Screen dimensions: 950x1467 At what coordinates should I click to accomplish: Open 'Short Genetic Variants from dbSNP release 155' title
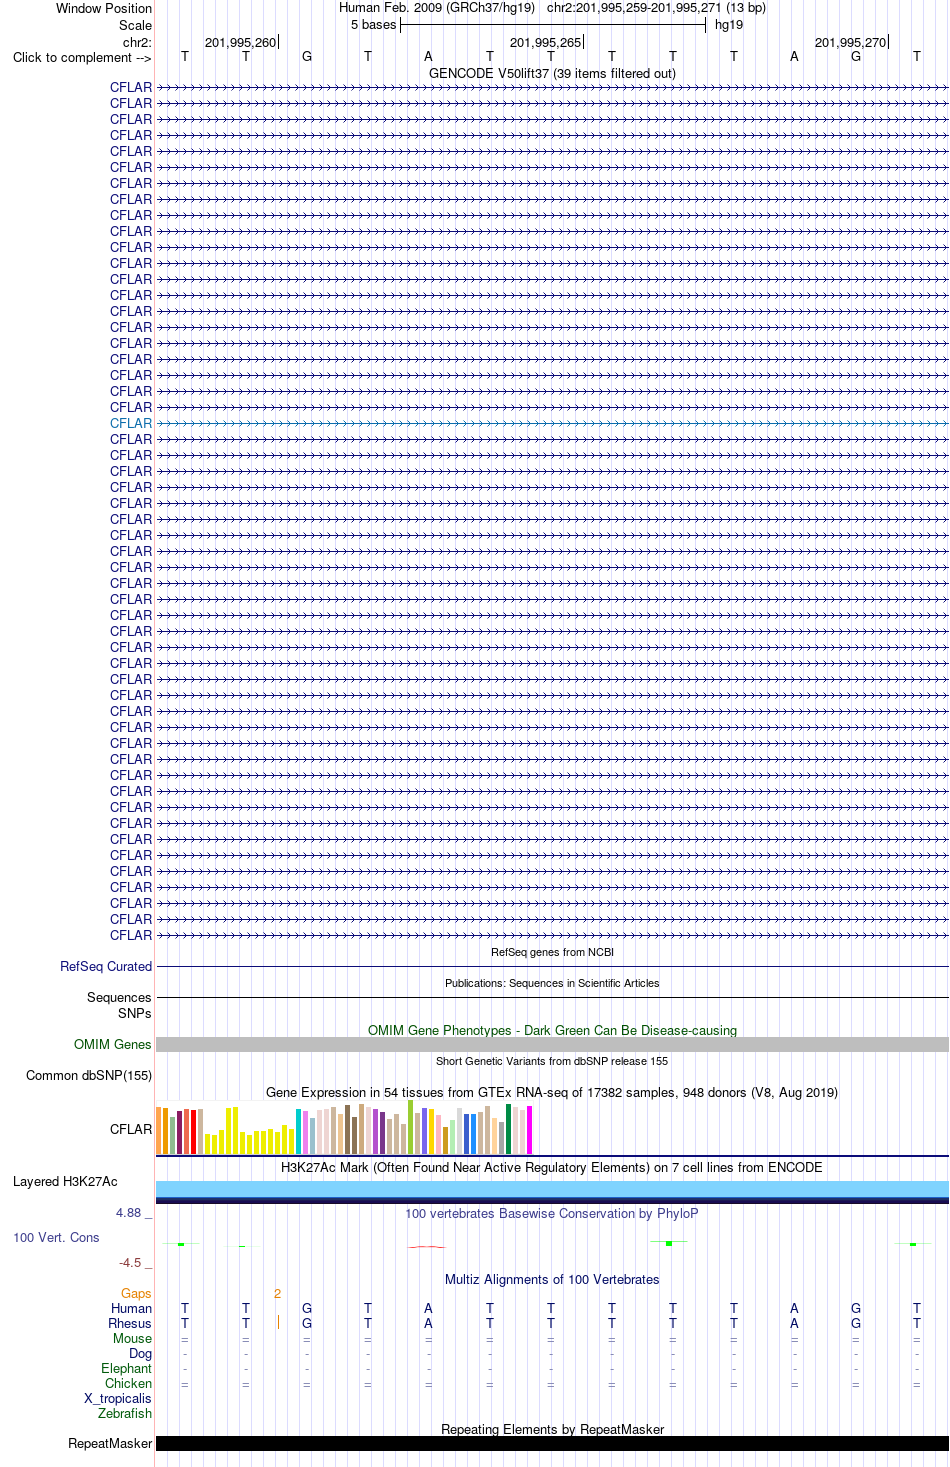click(x=552, y=1061)
